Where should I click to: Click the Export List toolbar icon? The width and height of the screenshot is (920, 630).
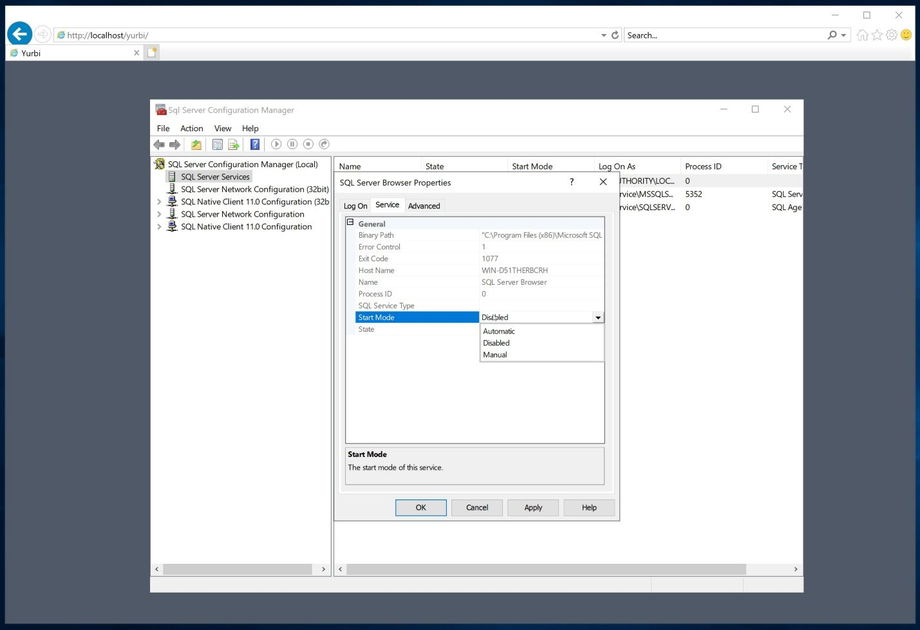pos(233,145)
